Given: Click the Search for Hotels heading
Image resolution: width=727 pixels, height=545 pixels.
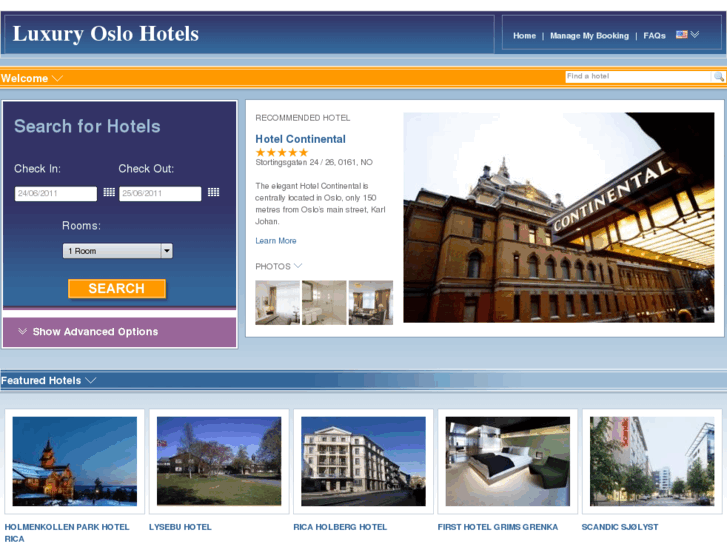Looking at the screenshot, I should pos(87,126).
